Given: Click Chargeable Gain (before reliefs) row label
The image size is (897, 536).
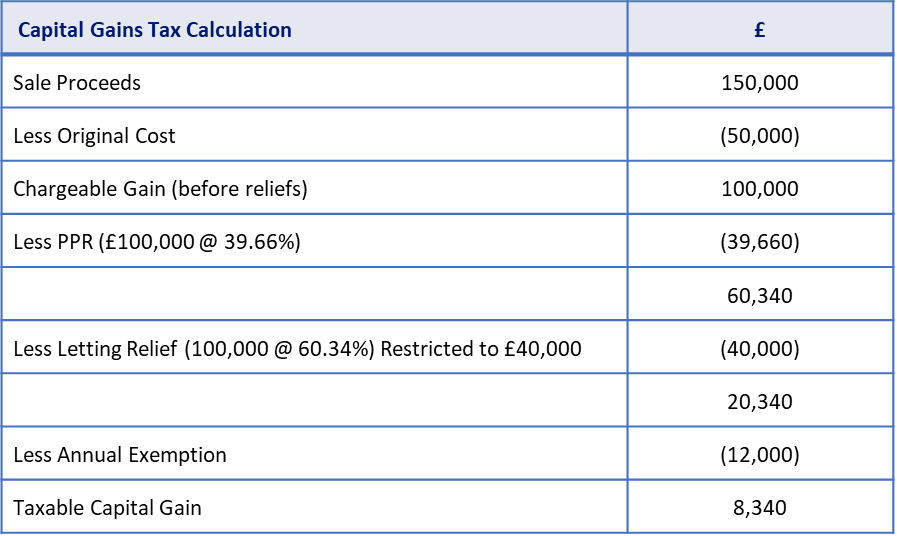Looking at the screenshot, I should tap(160, 189).
